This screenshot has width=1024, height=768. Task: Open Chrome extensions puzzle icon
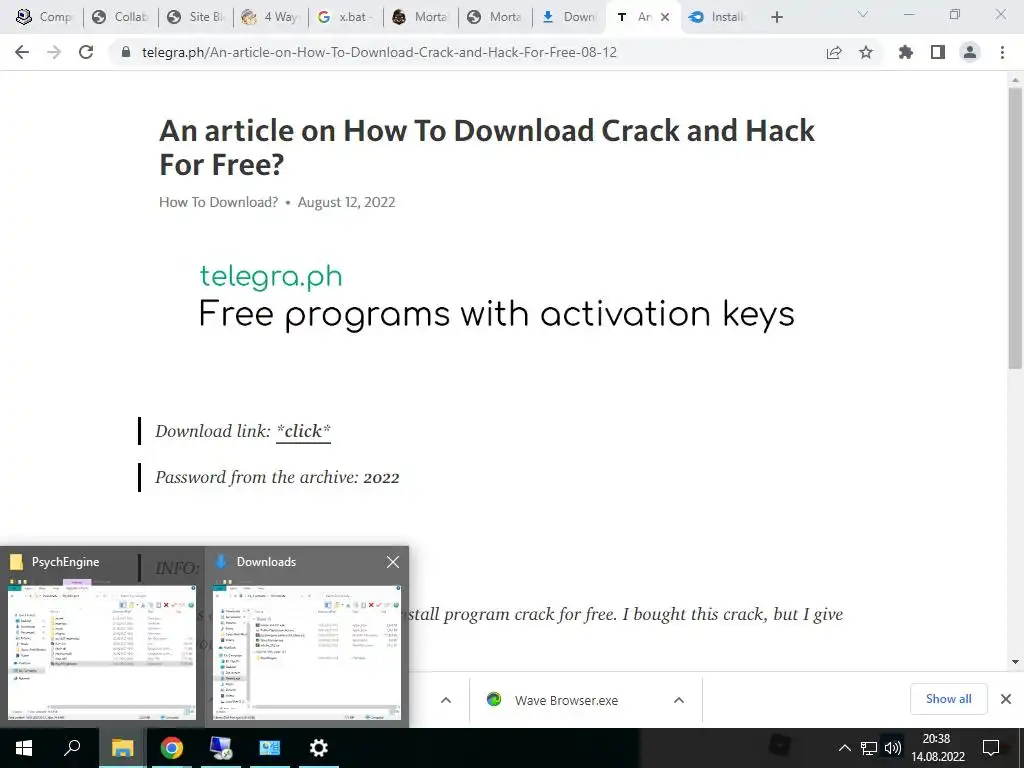pos(906,52)
